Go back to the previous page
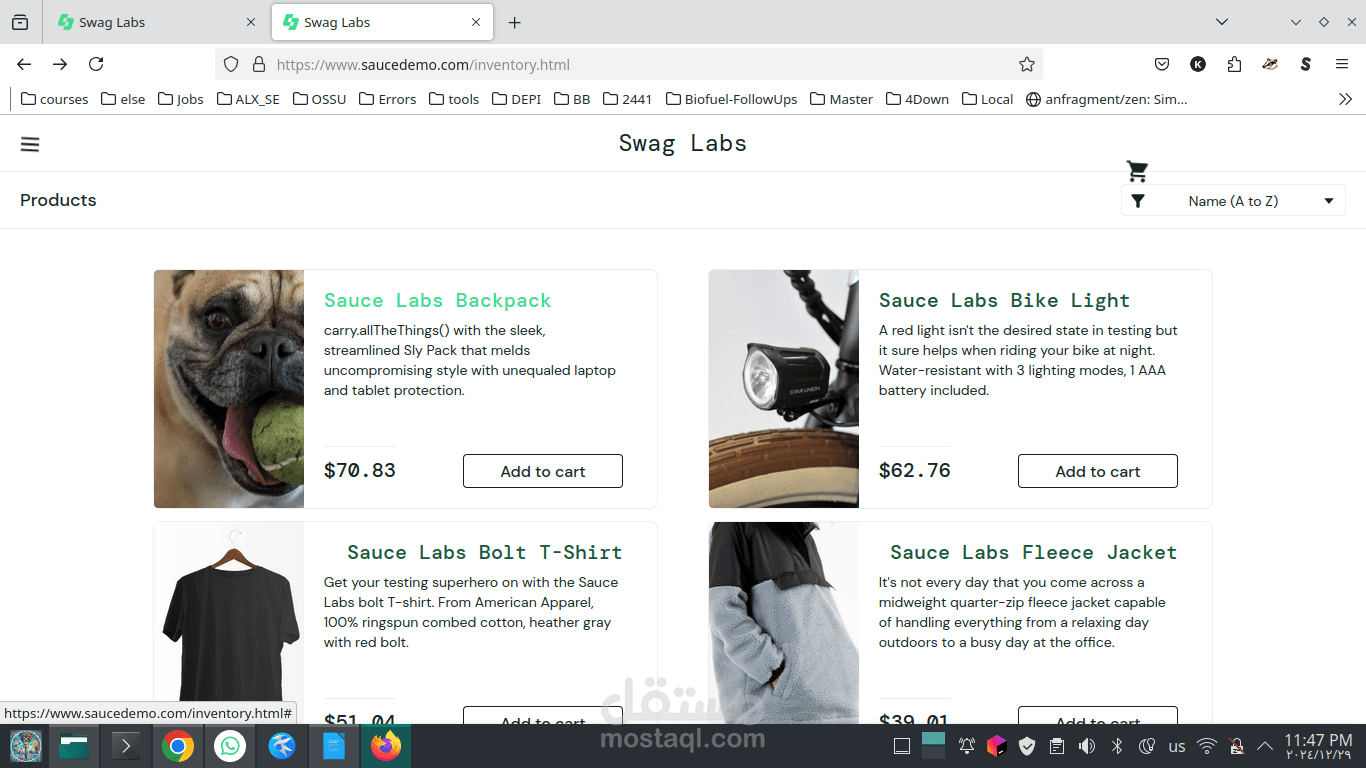 click(24, 64)
